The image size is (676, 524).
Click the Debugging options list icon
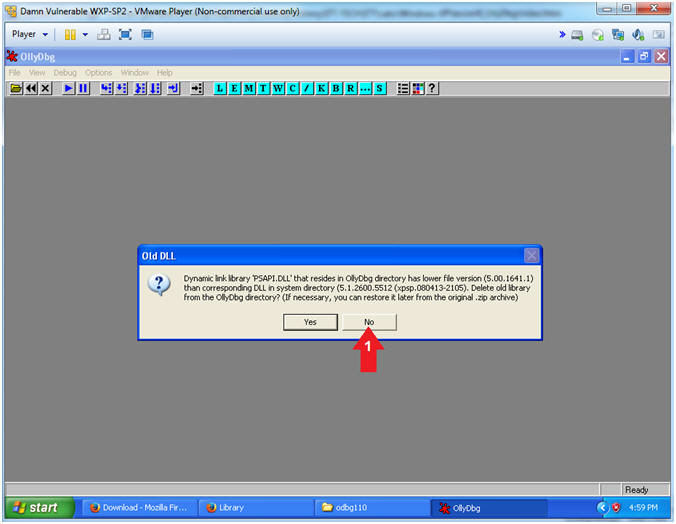click(403, 88)
